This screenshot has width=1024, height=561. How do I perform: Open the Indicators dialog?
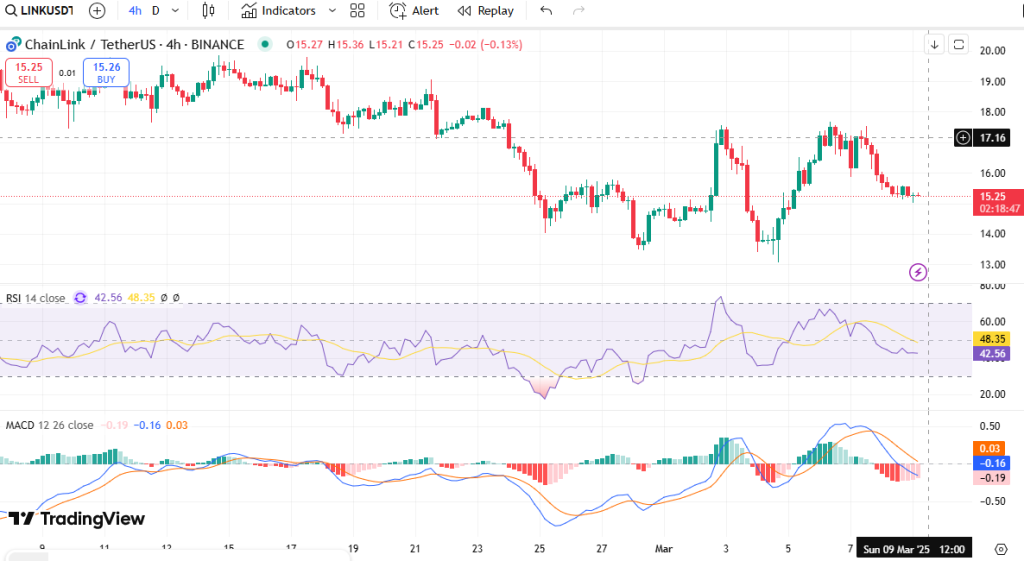pyautogui.click(x=278, y=10)
